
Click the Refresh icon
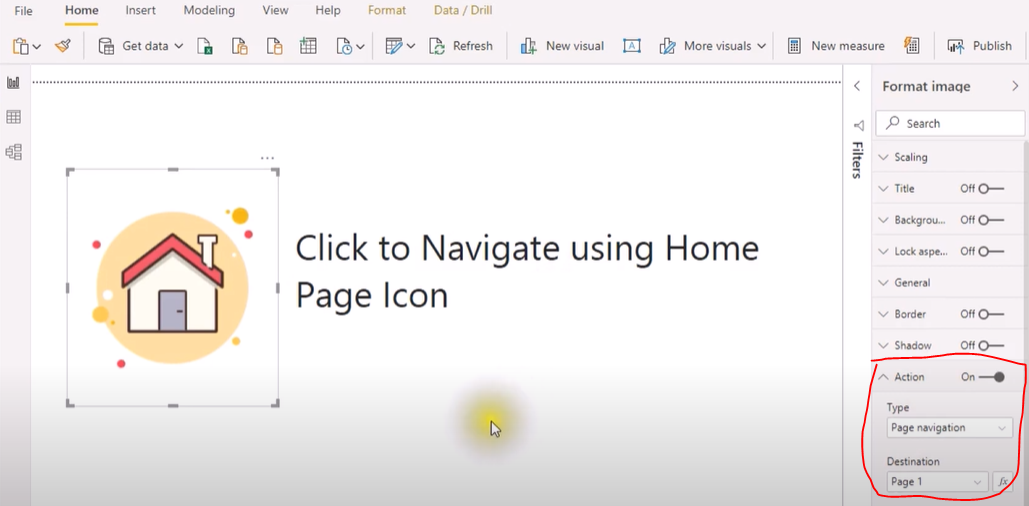tap(437, 46)
